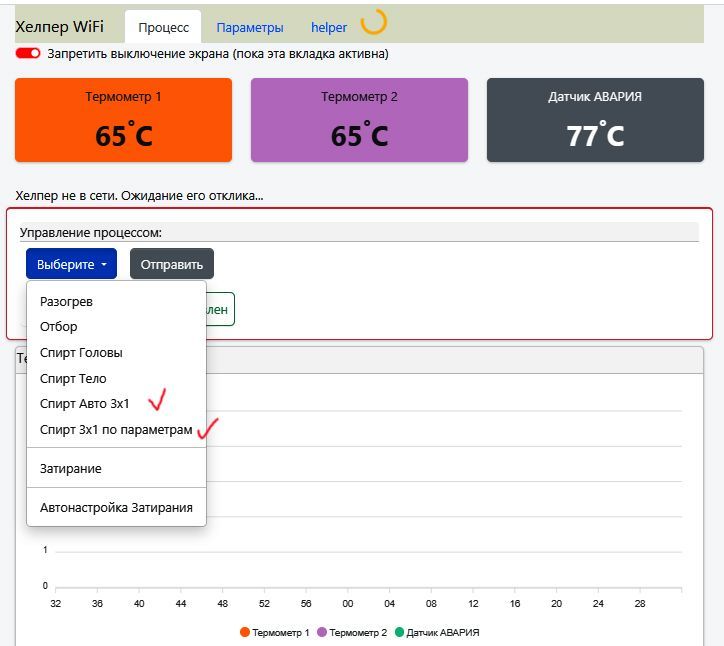This screenshot has width=724, height=646.
Task: Choose Разогрев from the dropdown menu
Action: [x=116, y=302]
